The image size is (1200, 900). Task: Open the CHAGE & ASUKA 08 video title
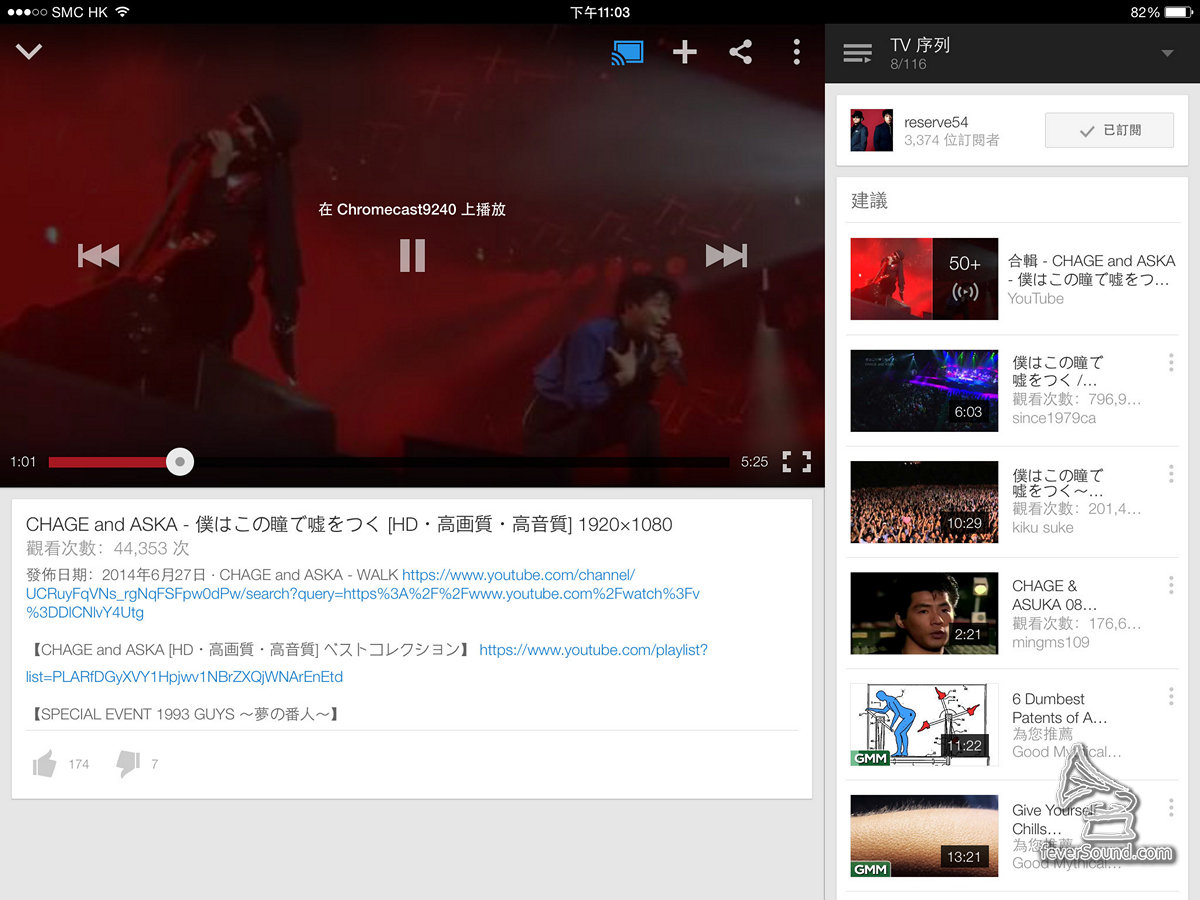[1055, 595]
